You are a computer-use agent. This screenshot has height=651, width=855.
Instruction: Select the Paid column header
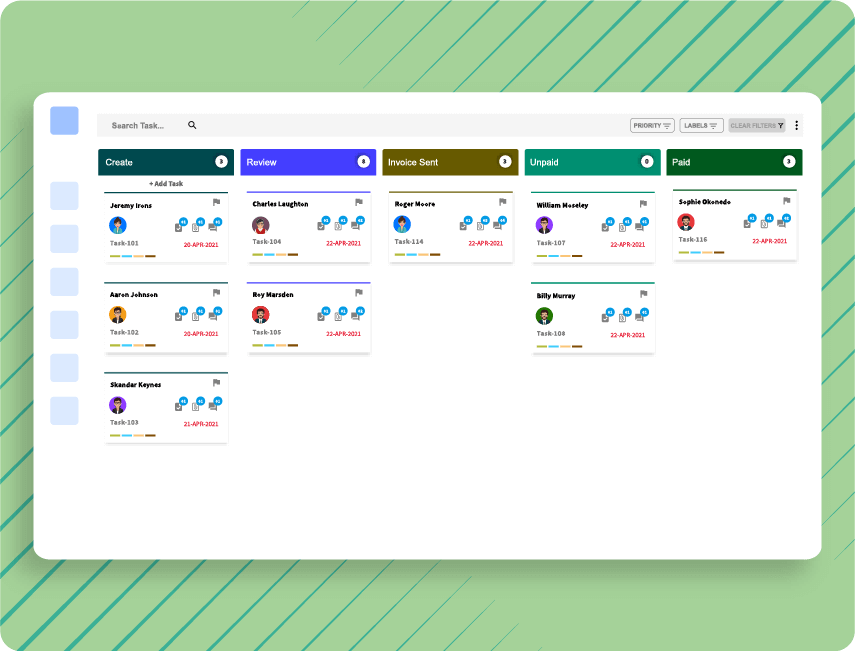pyautogui.click(x=733, y=161)
